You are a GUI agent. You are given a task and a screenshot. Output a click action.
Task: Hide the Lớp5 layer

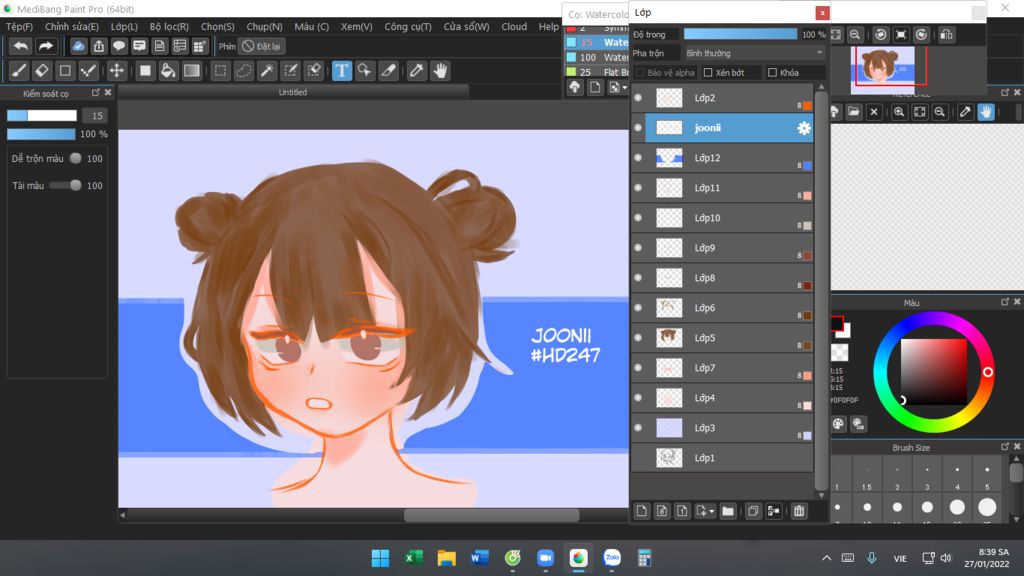(x=638, y=338)
